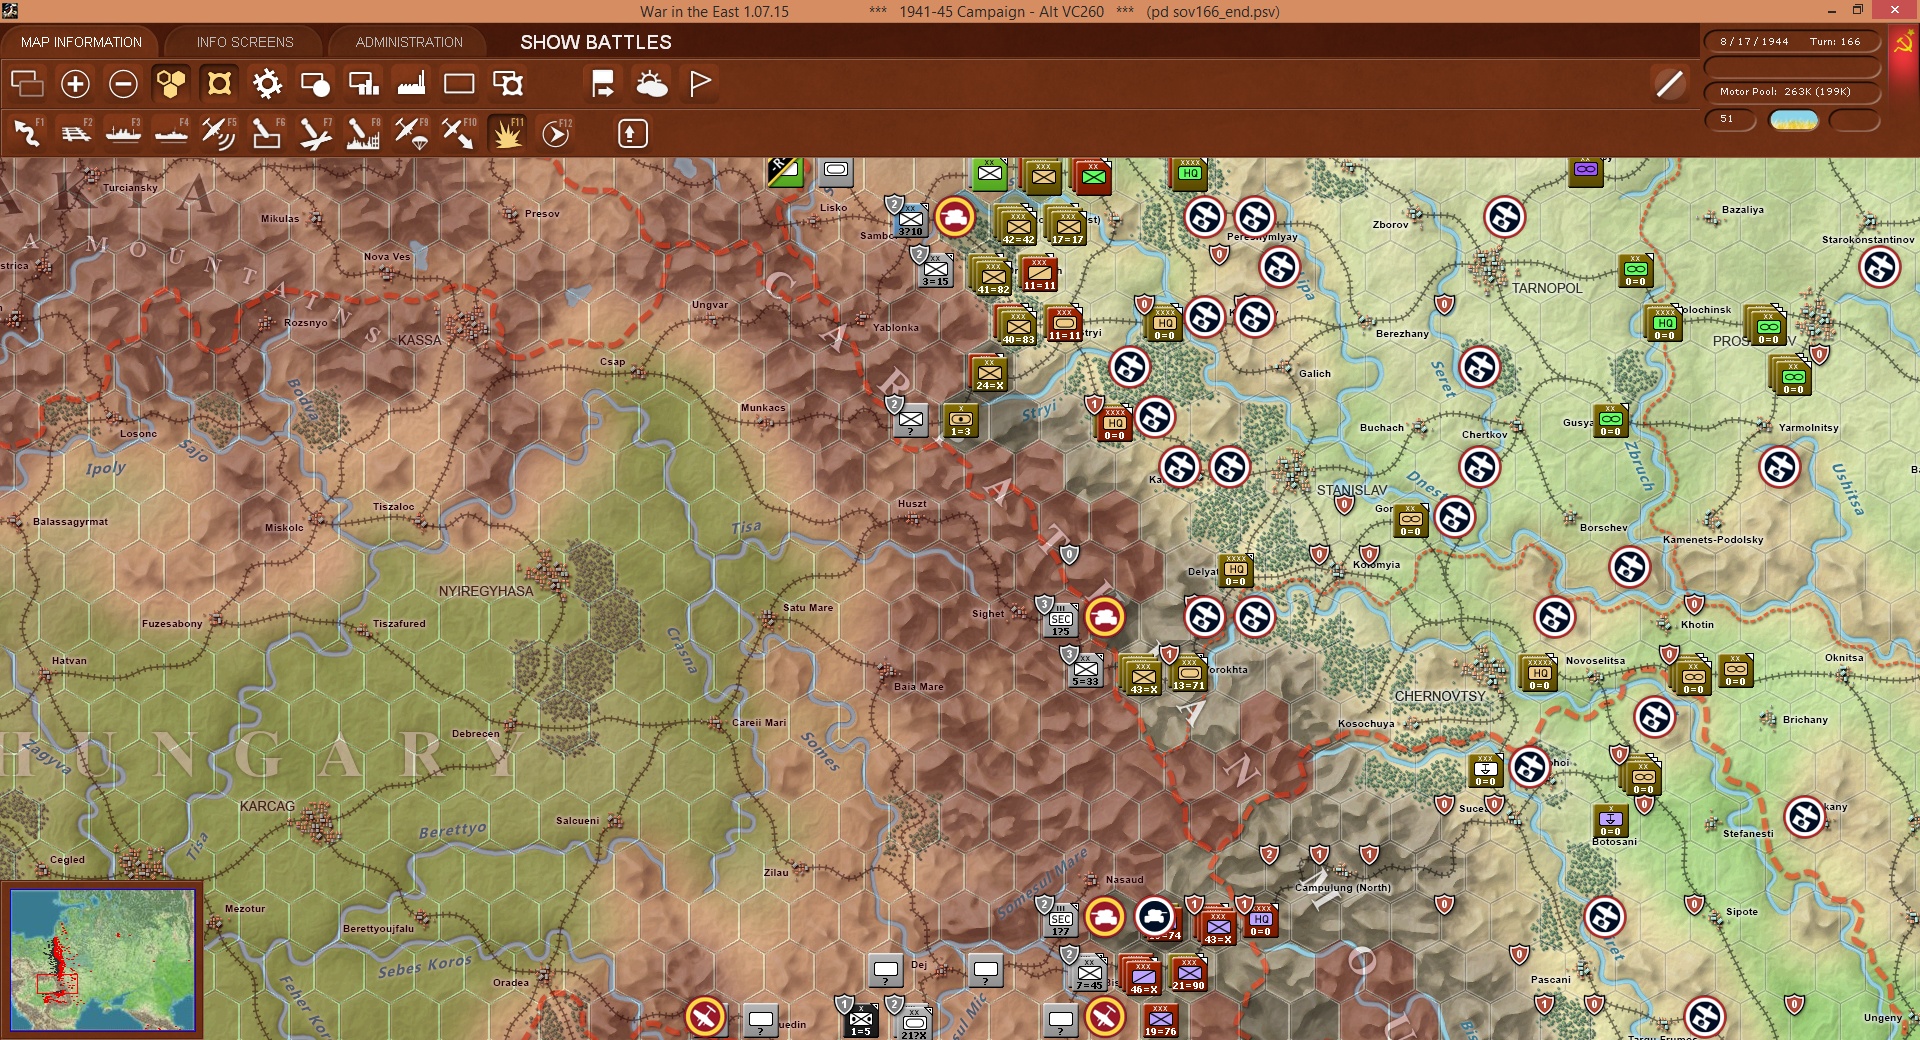
Task: Click the TARNOPOL city label
Action: pyautogui.click(x=1547, y=288)
